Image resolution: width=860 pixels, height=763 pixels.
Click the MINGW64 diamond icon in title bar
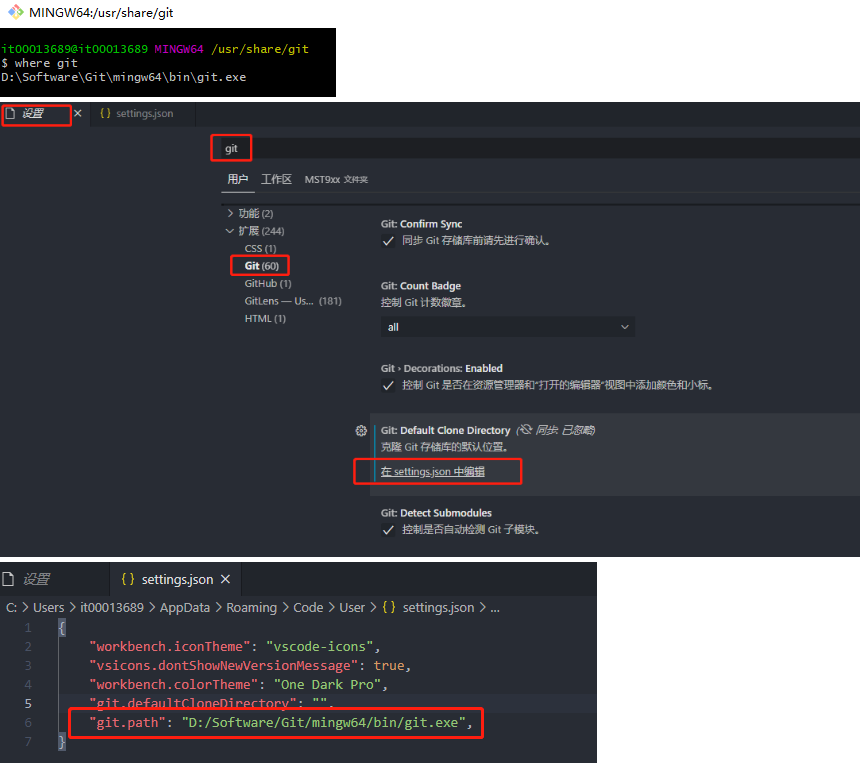click(14, 13)
